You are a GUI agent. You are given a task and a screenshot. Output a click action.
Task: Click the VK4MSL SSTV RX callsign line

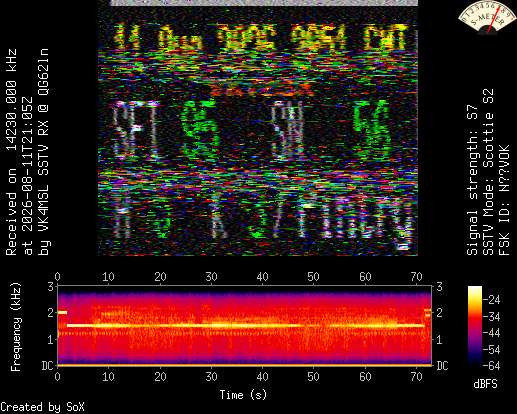click(x=44, y=152)
